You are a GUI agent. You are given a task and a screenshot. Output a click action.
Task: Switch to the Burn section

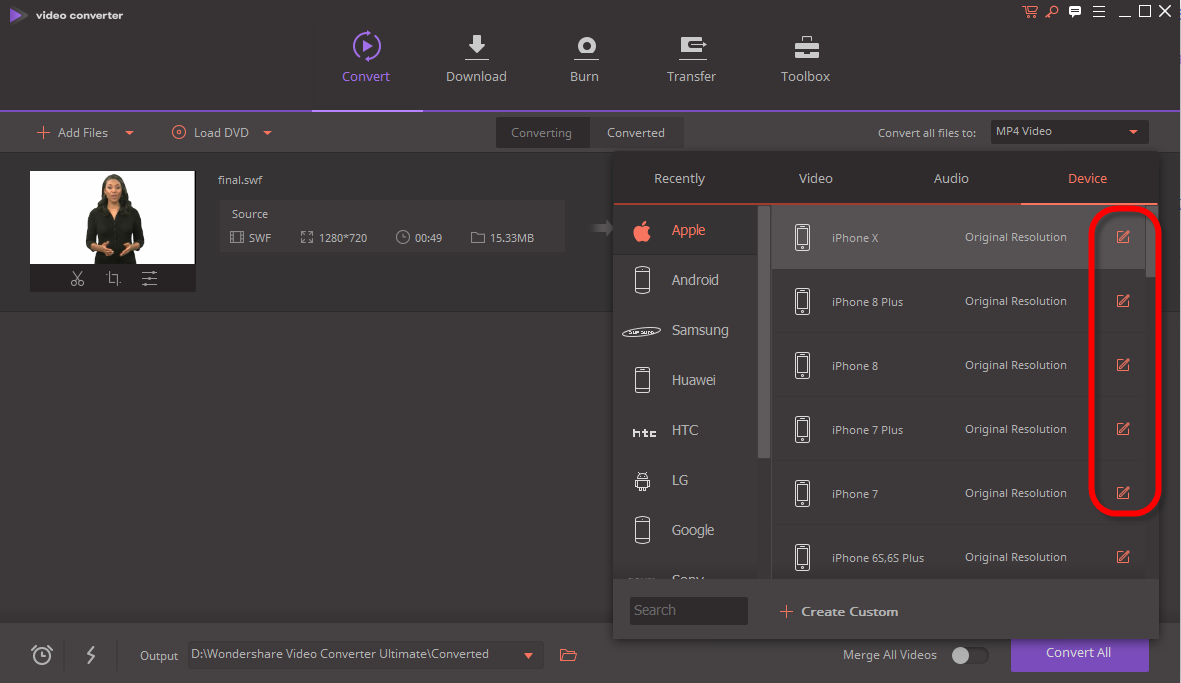(x=584, y=57)
